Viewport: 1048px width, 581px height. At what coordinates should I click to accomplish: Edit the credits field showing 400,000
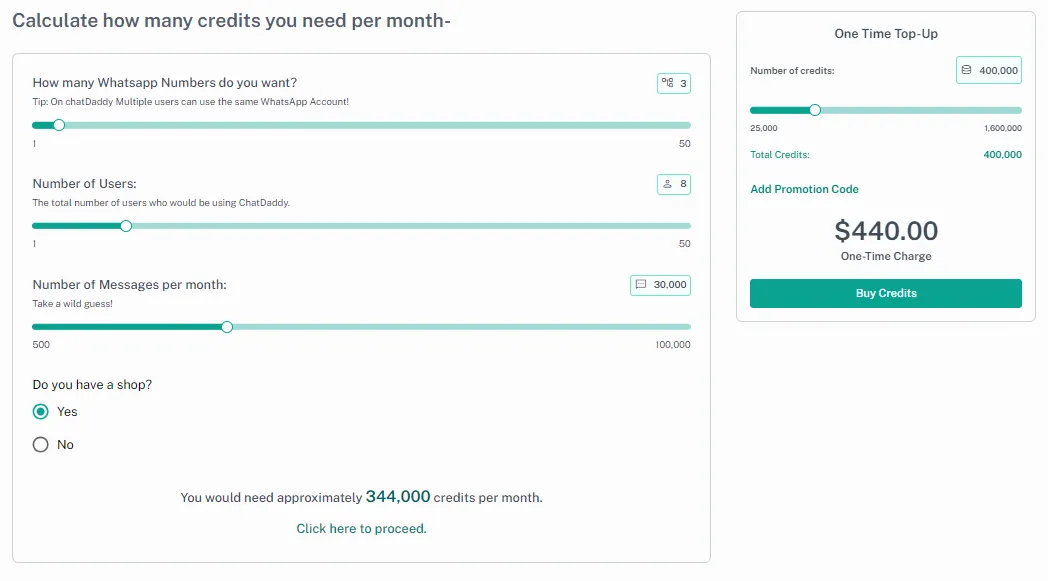click(998, 70)
